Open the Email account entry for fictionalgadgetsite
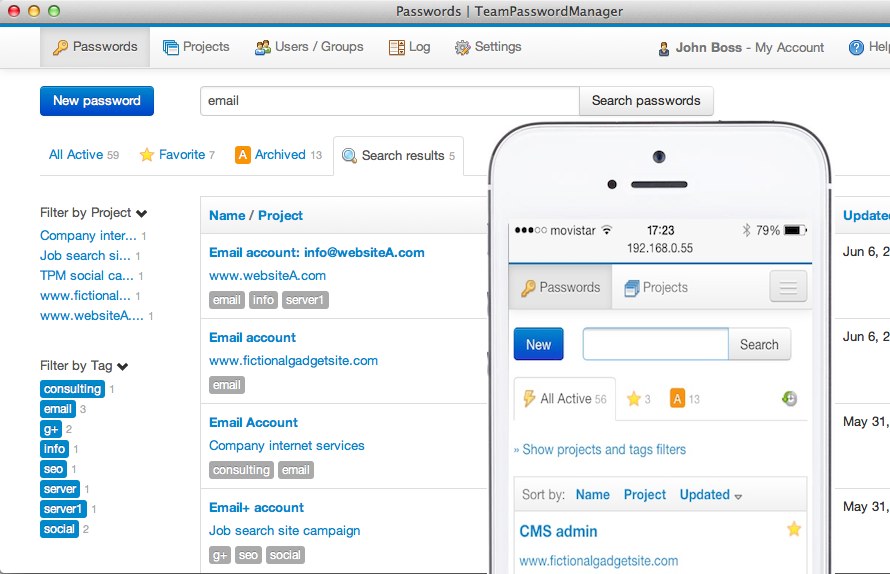Viewport: 890px width, 574px height. pyautogui.click(x=253, y=338)
